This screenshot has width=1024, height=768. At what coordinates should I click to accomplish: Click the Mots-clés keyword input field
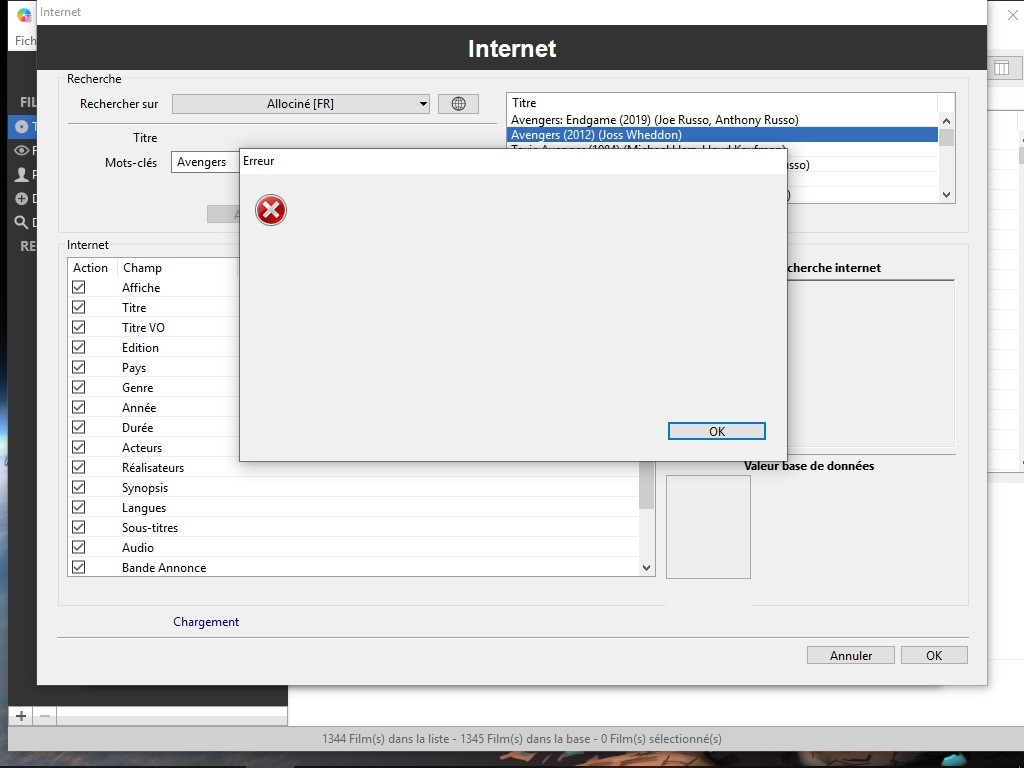pyautogui.click(x=206, y=162)
